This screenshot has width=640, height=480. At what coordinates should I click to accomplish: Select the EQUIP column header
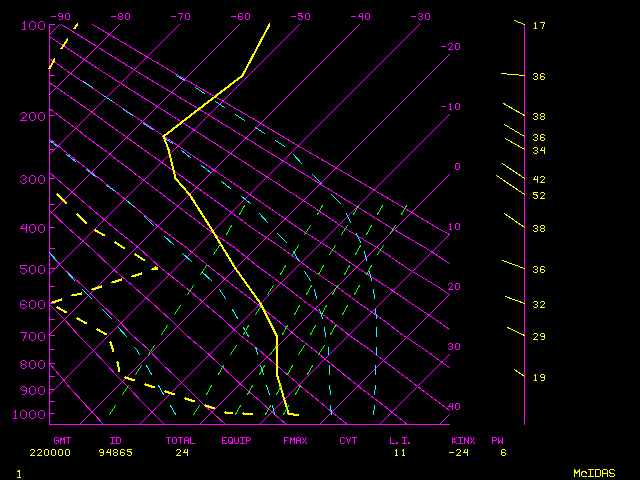tap(236, 440)
